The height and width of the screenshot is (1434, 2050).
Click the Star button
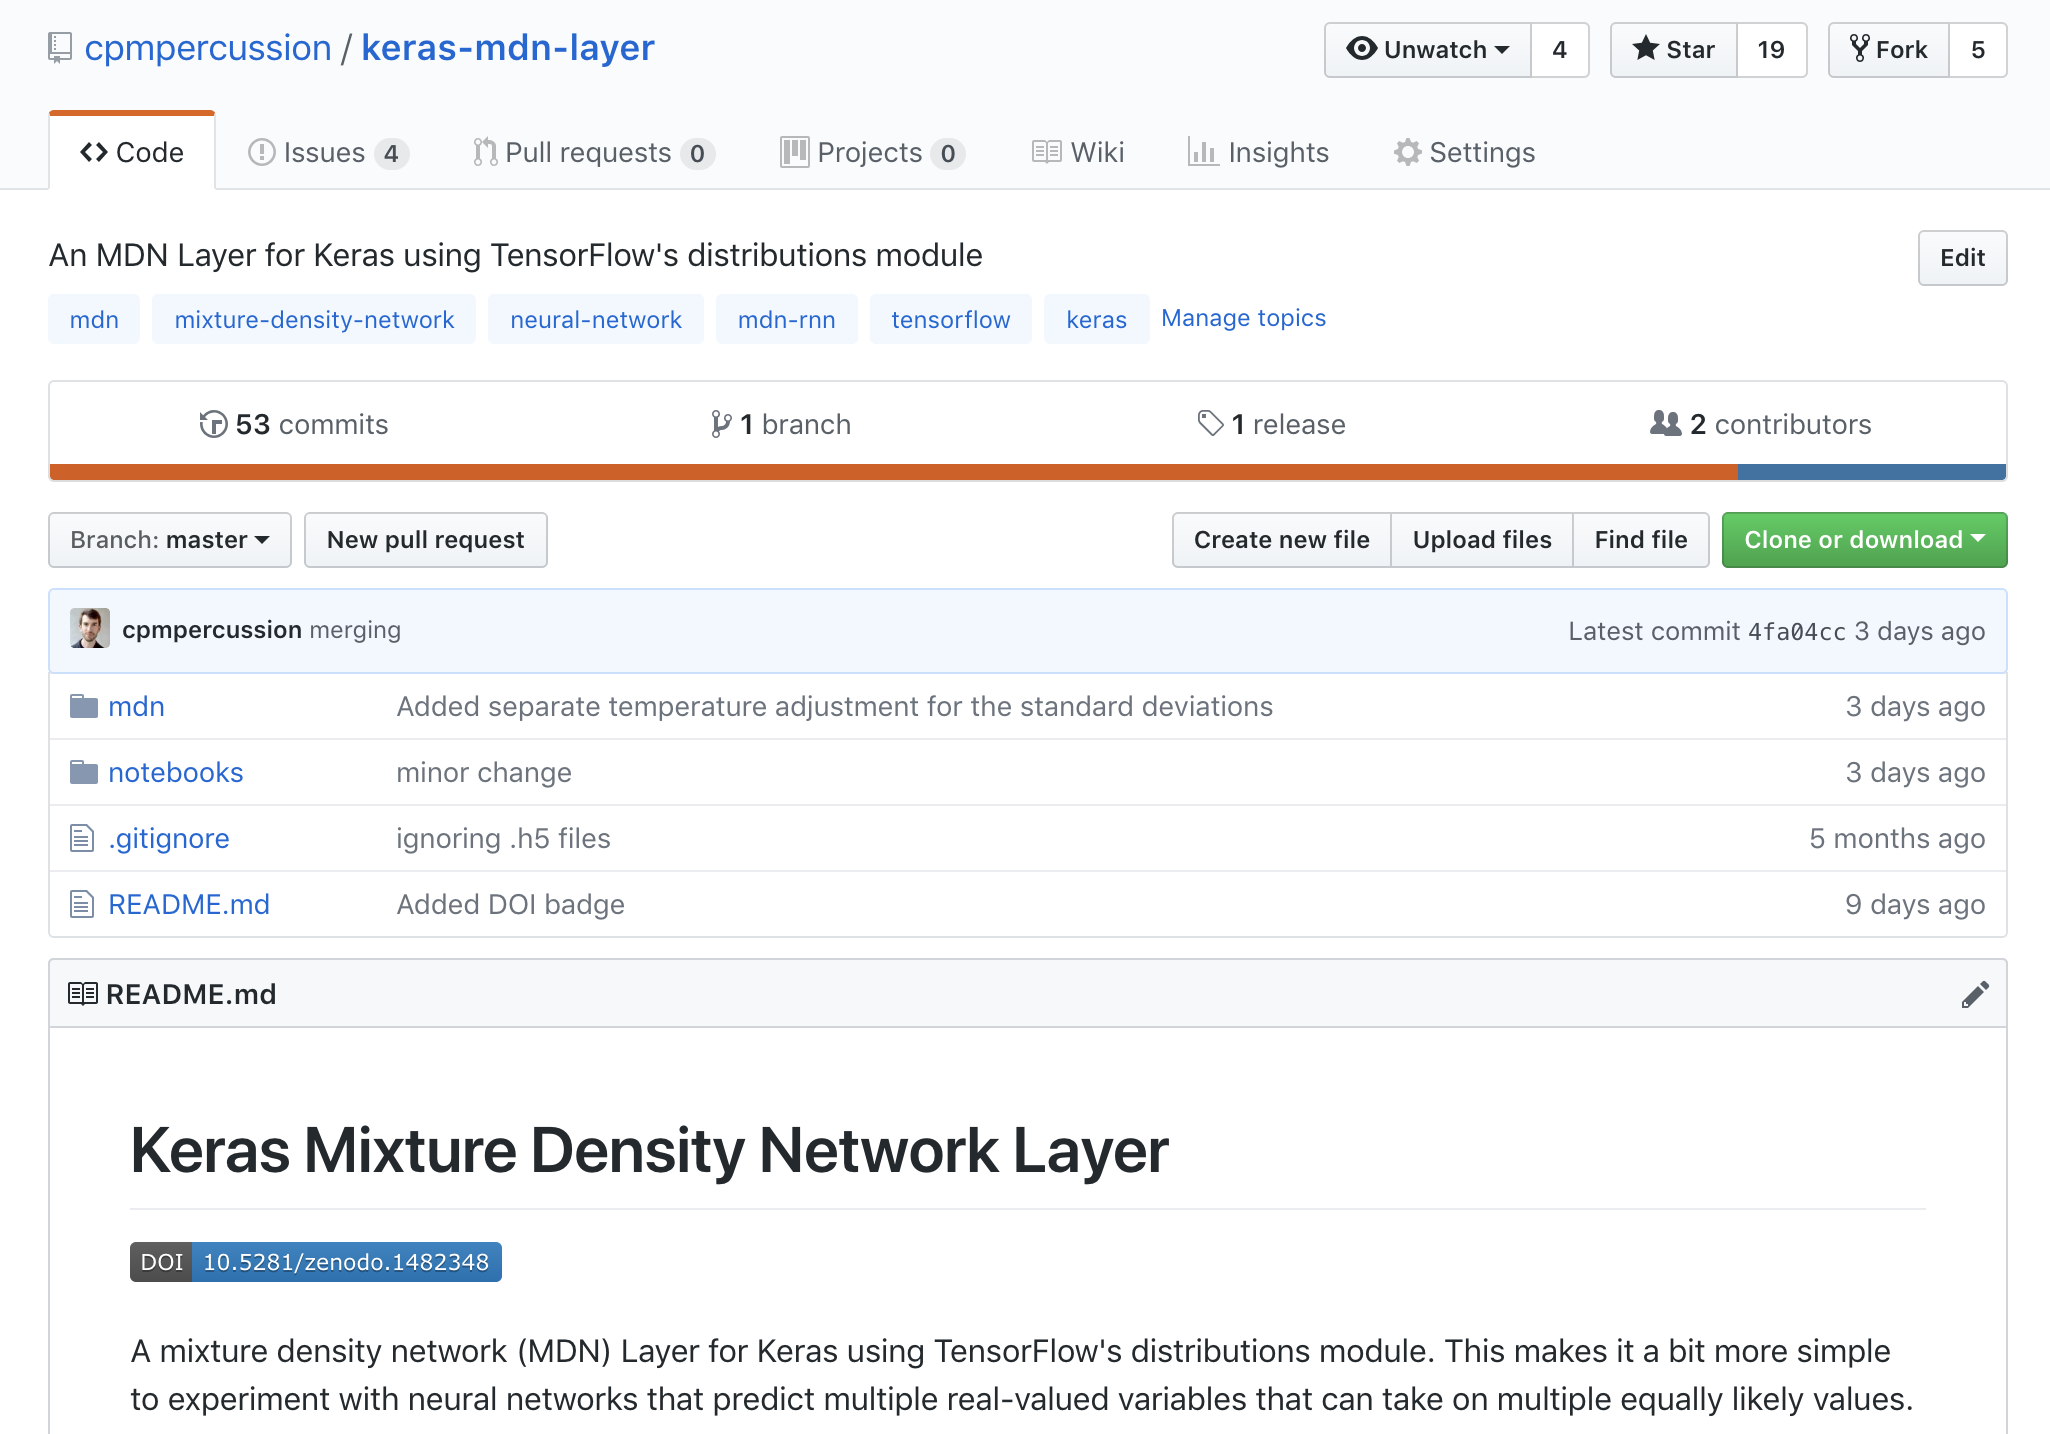1674,50
